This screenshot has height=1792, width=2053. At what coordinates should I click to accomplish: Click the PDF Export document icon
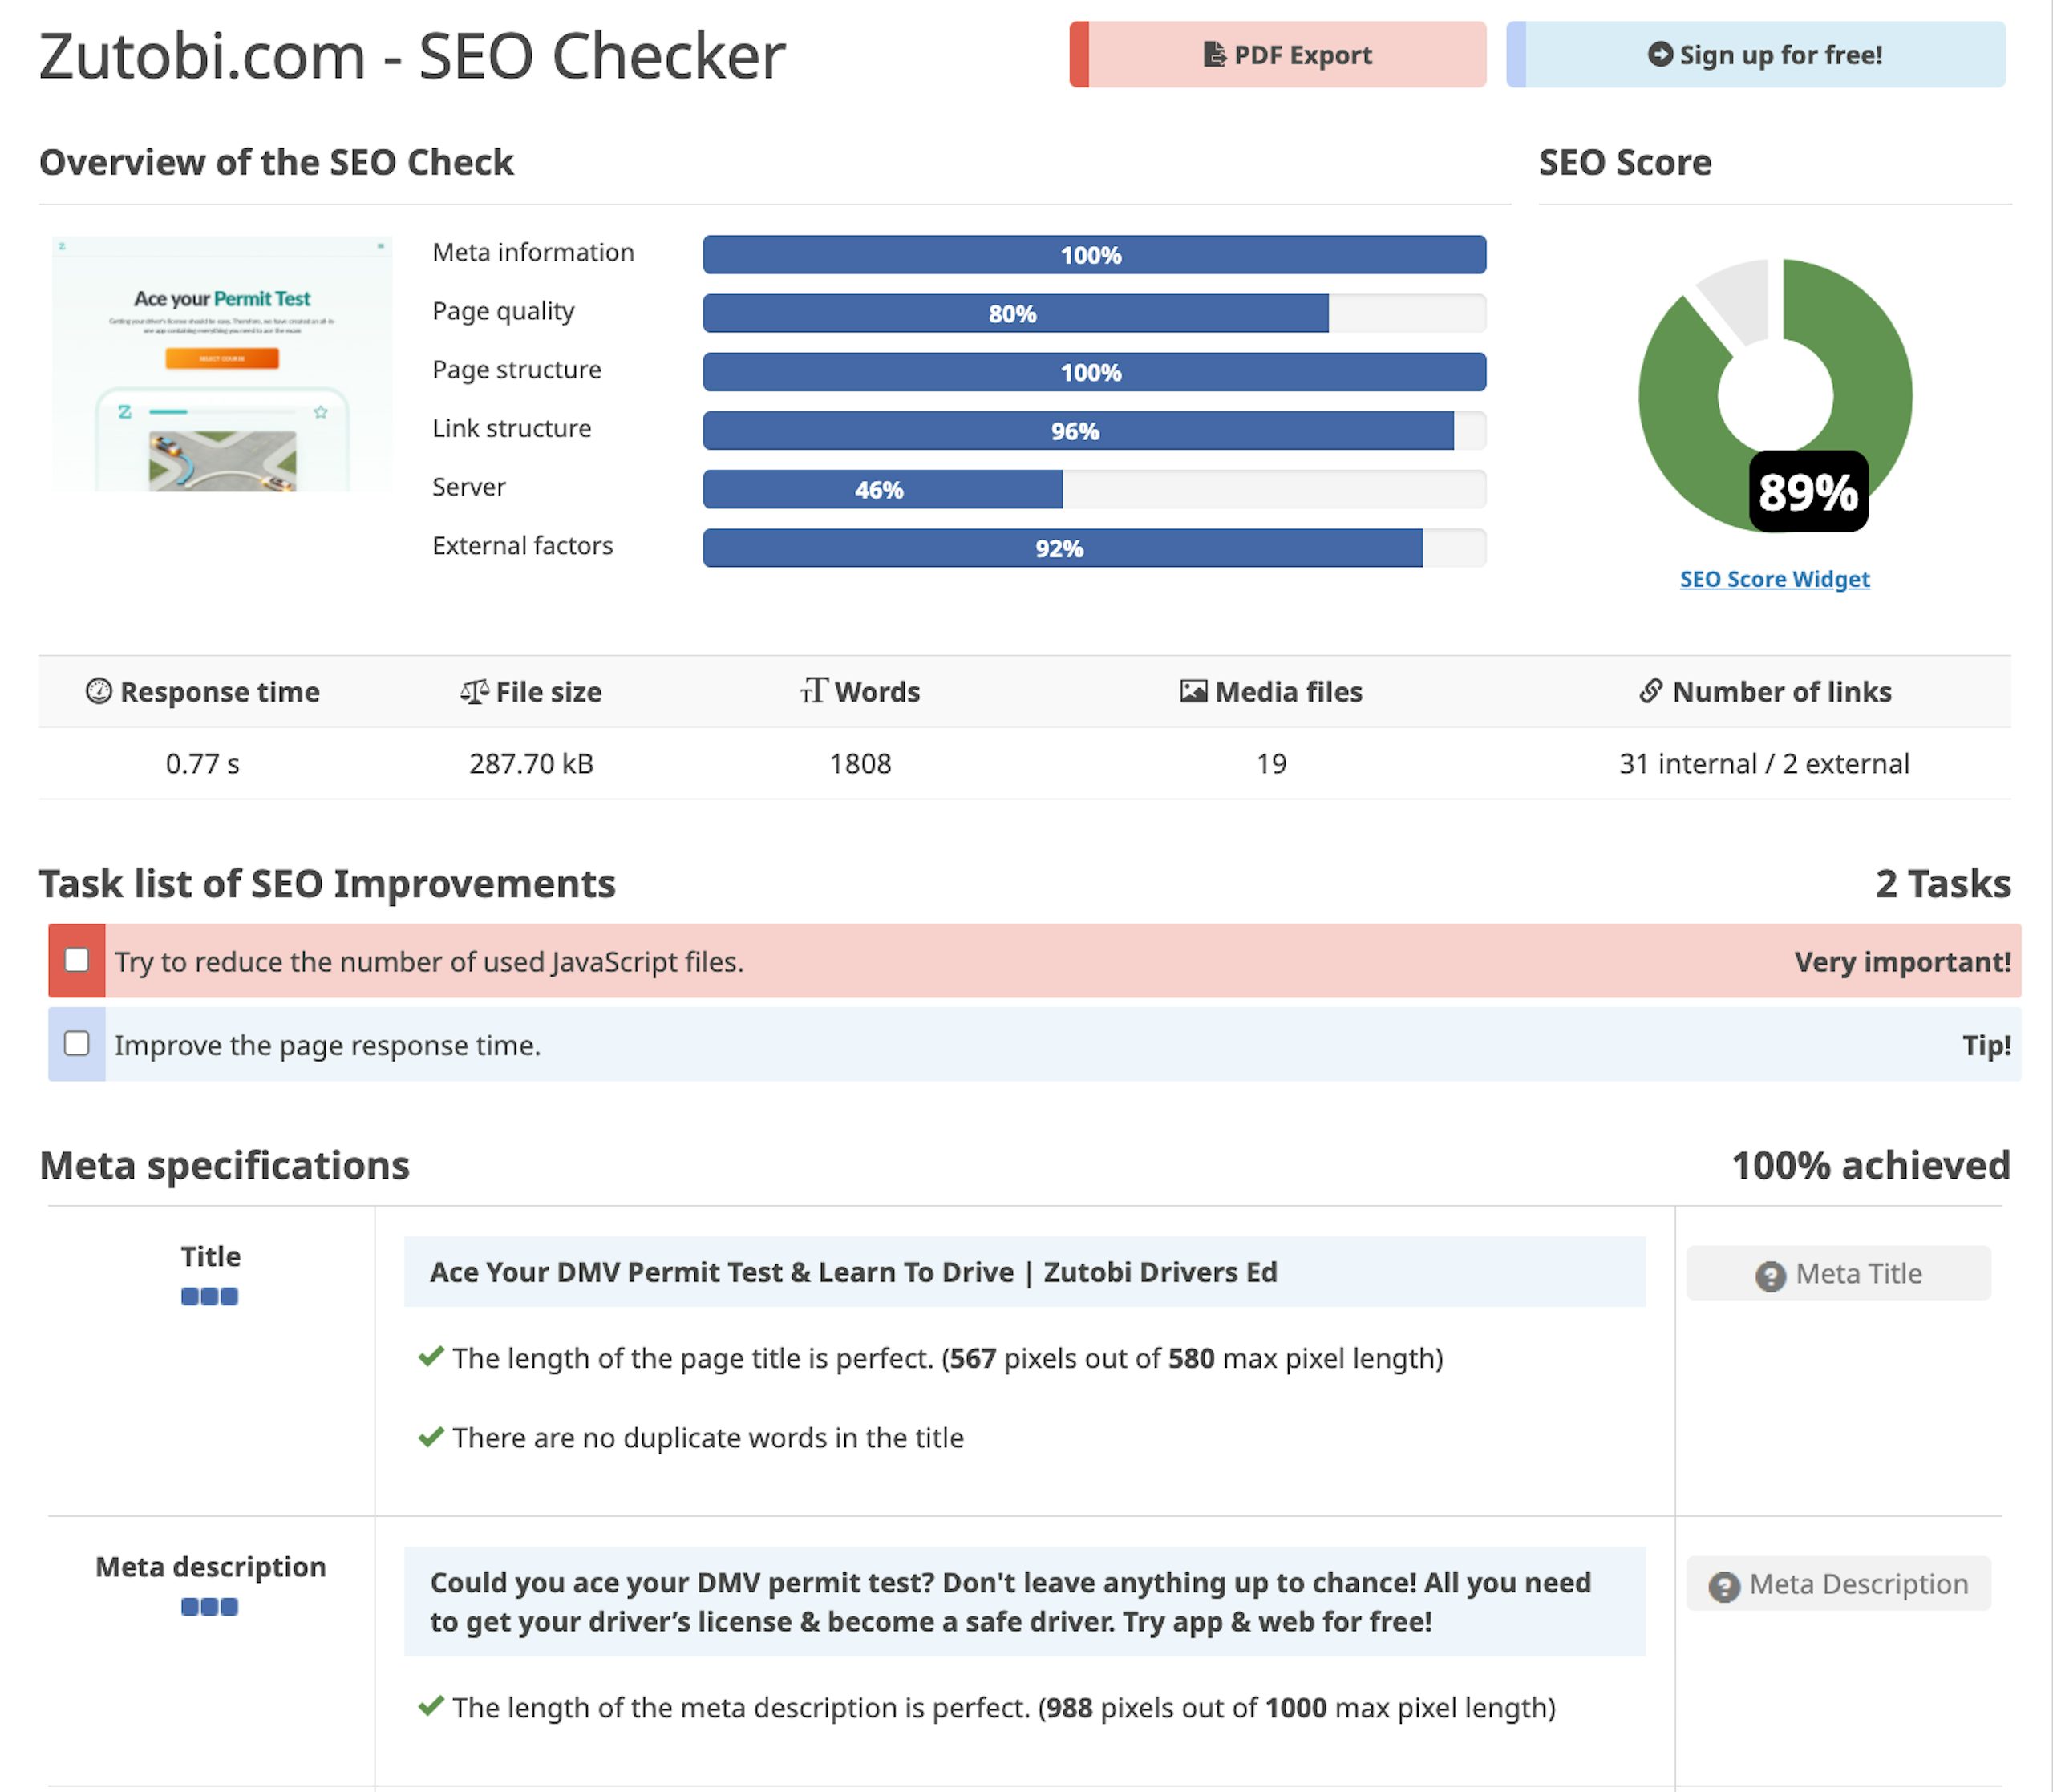click(x=1214, y=54)
